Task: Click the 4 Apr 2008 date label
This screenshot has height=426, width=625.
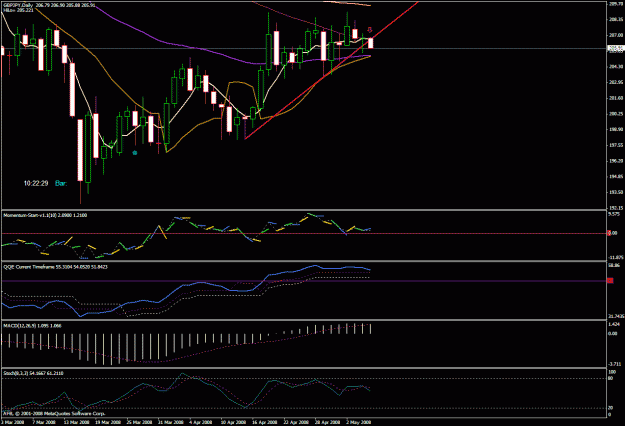Action: tap(201, 422)
